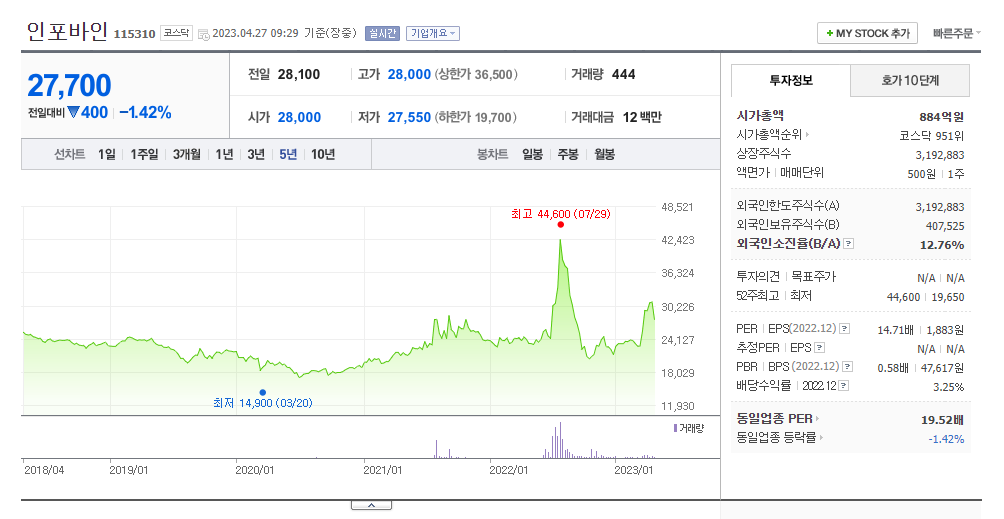Expand the 빠른주문 dropdown
The height and width of the screenshot is (519, 1004).
click(x=957, y=33)
